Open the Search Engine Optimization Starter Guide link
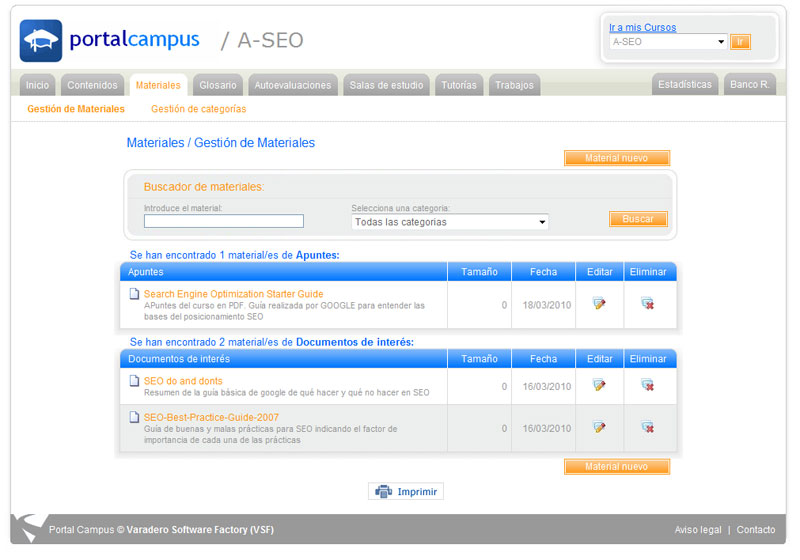This screenshot has width=800, height=560. click(233, 294)
